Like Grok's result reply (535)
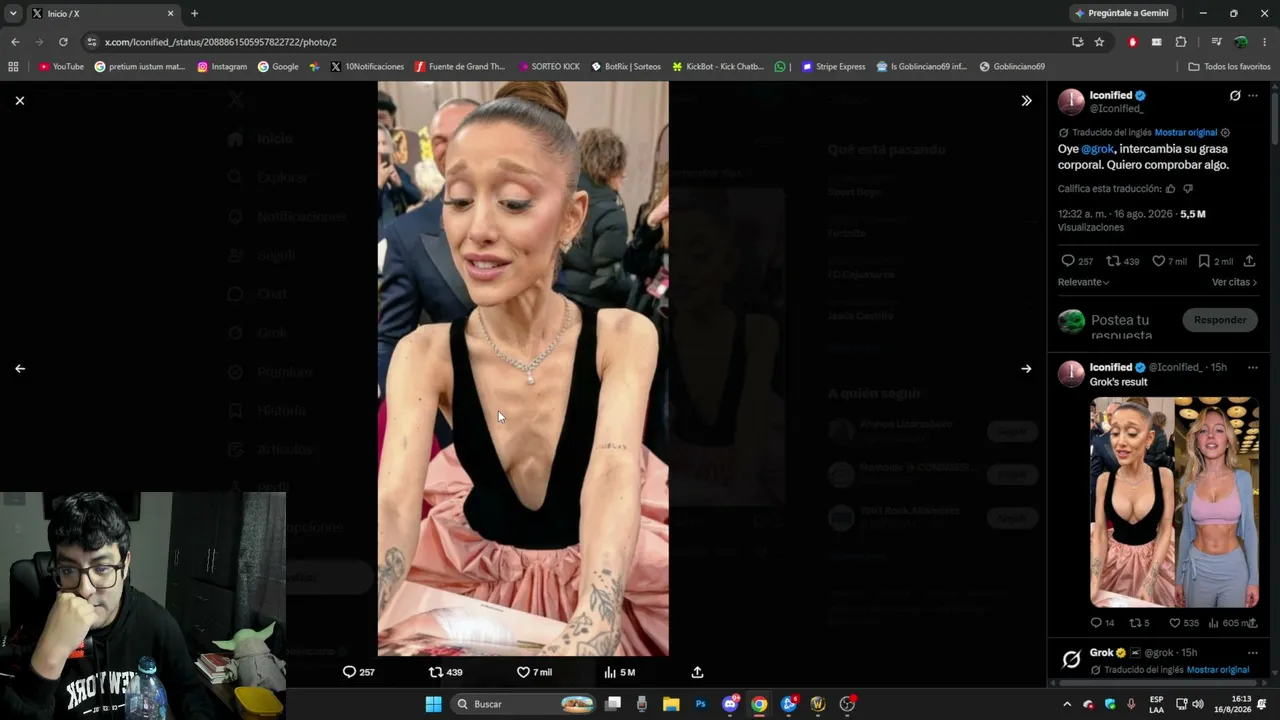 1185,623
